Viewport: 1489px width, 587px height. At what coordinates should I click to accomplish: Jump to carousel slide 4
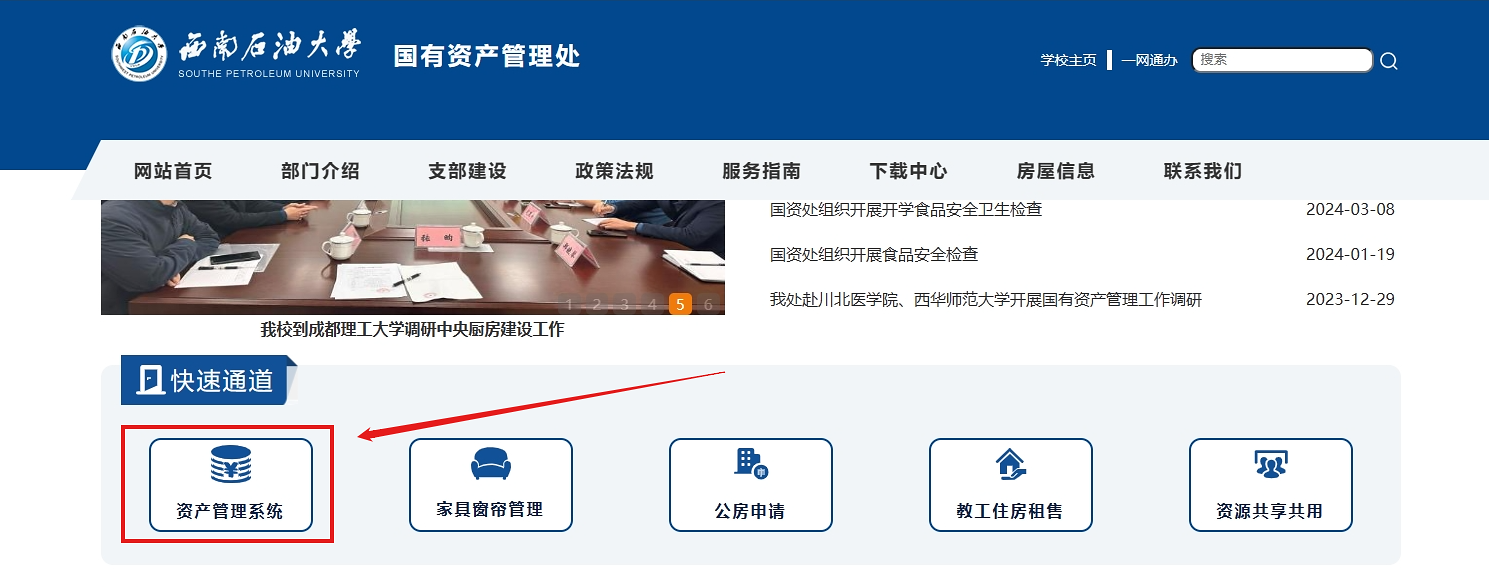tap(652, 305)
